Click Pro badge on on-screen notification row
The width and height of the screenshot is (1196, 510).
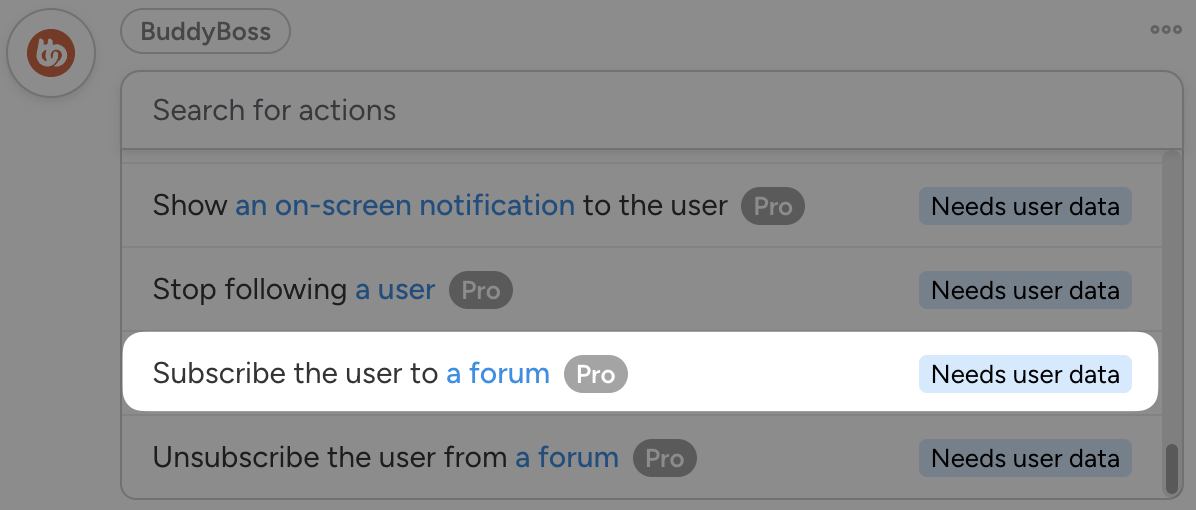click(773, 207)
